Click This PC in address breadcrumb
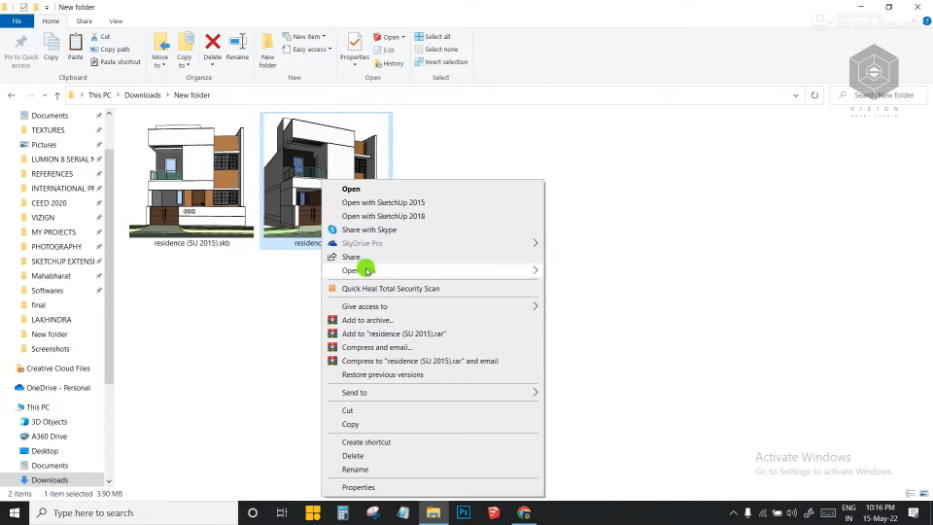 click(x=99, y=95)
